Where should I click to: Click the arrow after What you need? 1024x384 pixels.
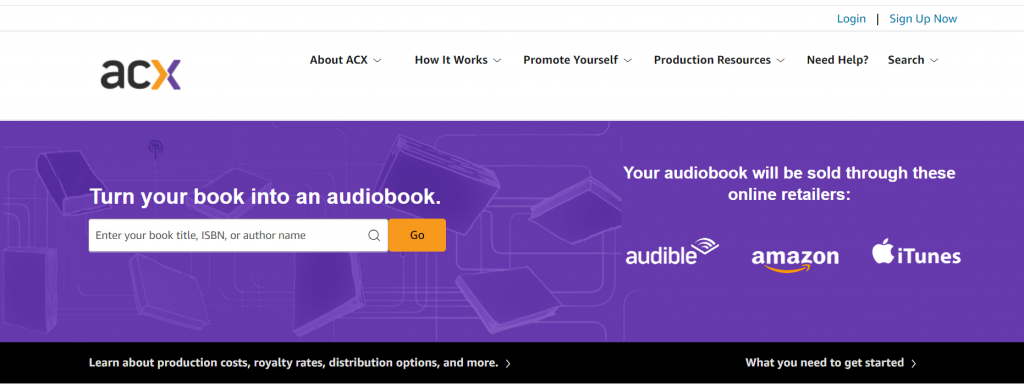[x=914, y=363]
